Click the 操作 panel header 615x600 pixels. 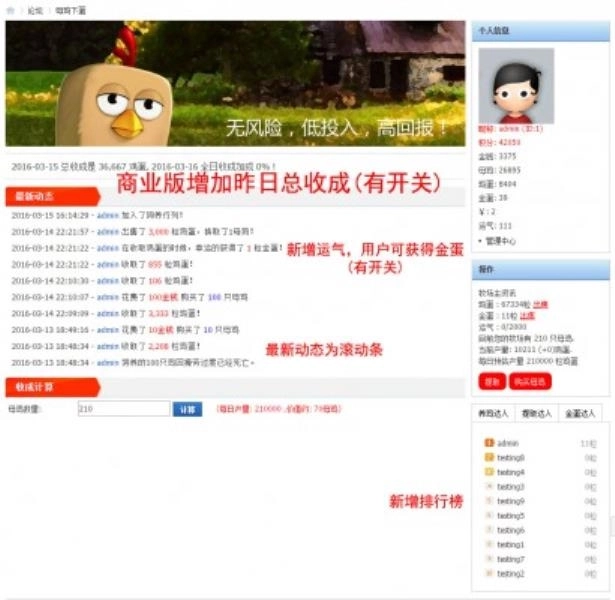coord(540,270)
